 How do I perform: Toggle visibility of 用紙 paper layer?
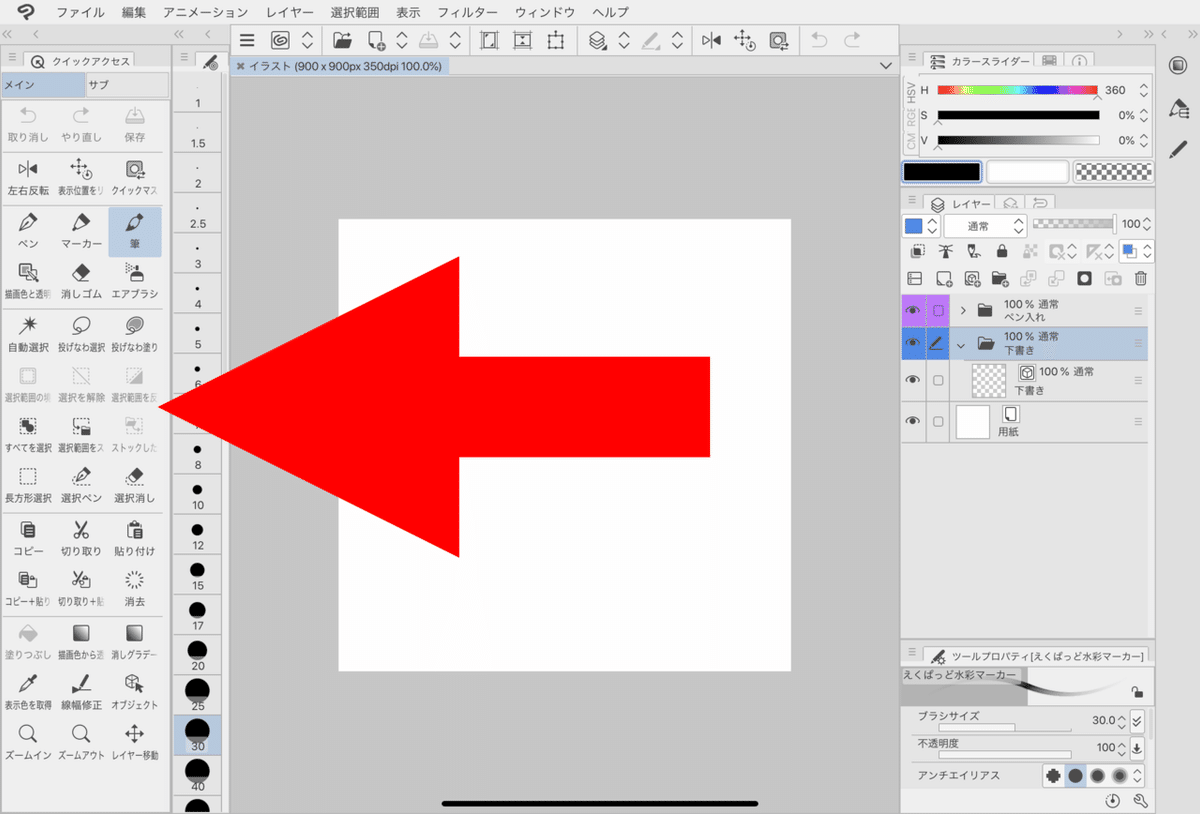[912, 421]
